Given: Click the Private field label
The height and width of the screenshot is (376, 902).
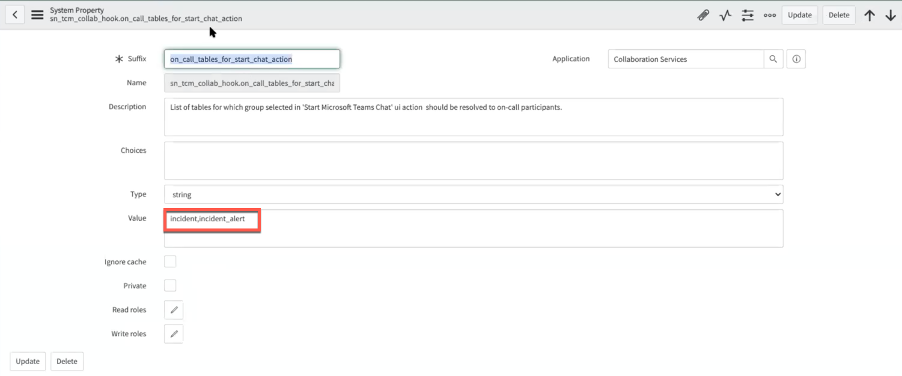Looking at the screenshot, I should [135, 286].
